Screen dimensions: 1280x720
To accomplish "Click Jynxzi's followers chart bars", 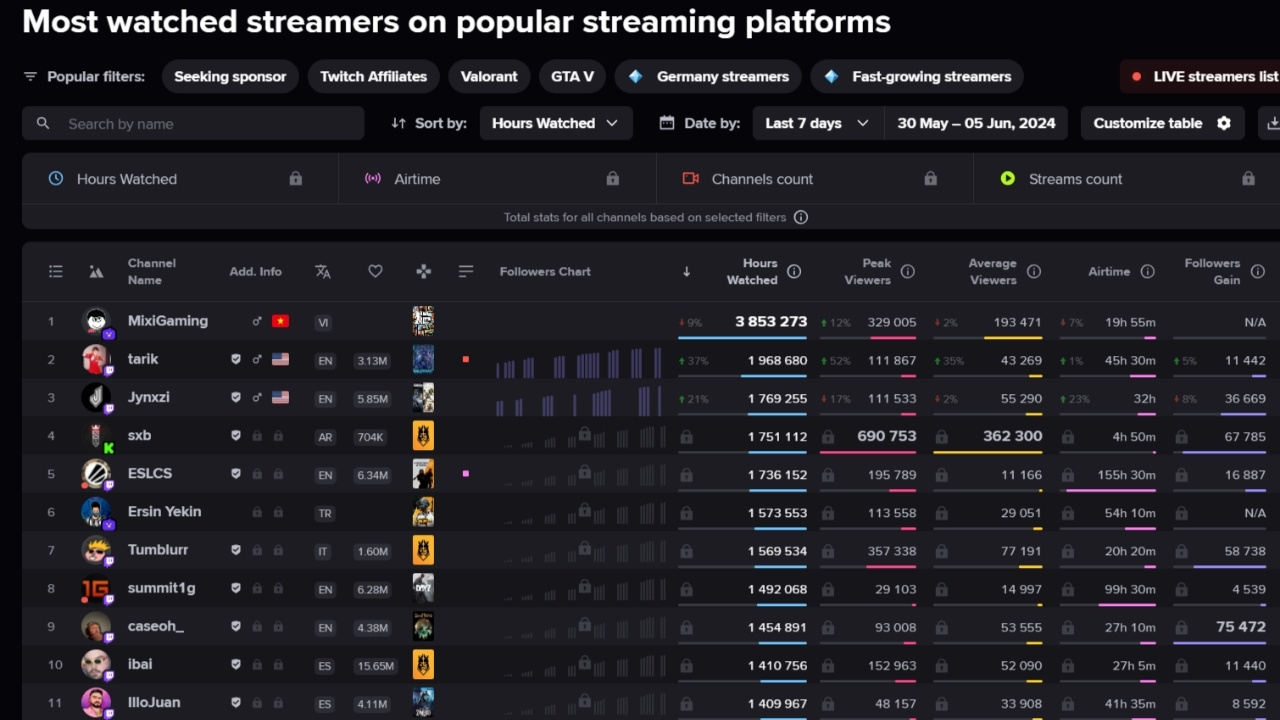I will coord(579,400).
